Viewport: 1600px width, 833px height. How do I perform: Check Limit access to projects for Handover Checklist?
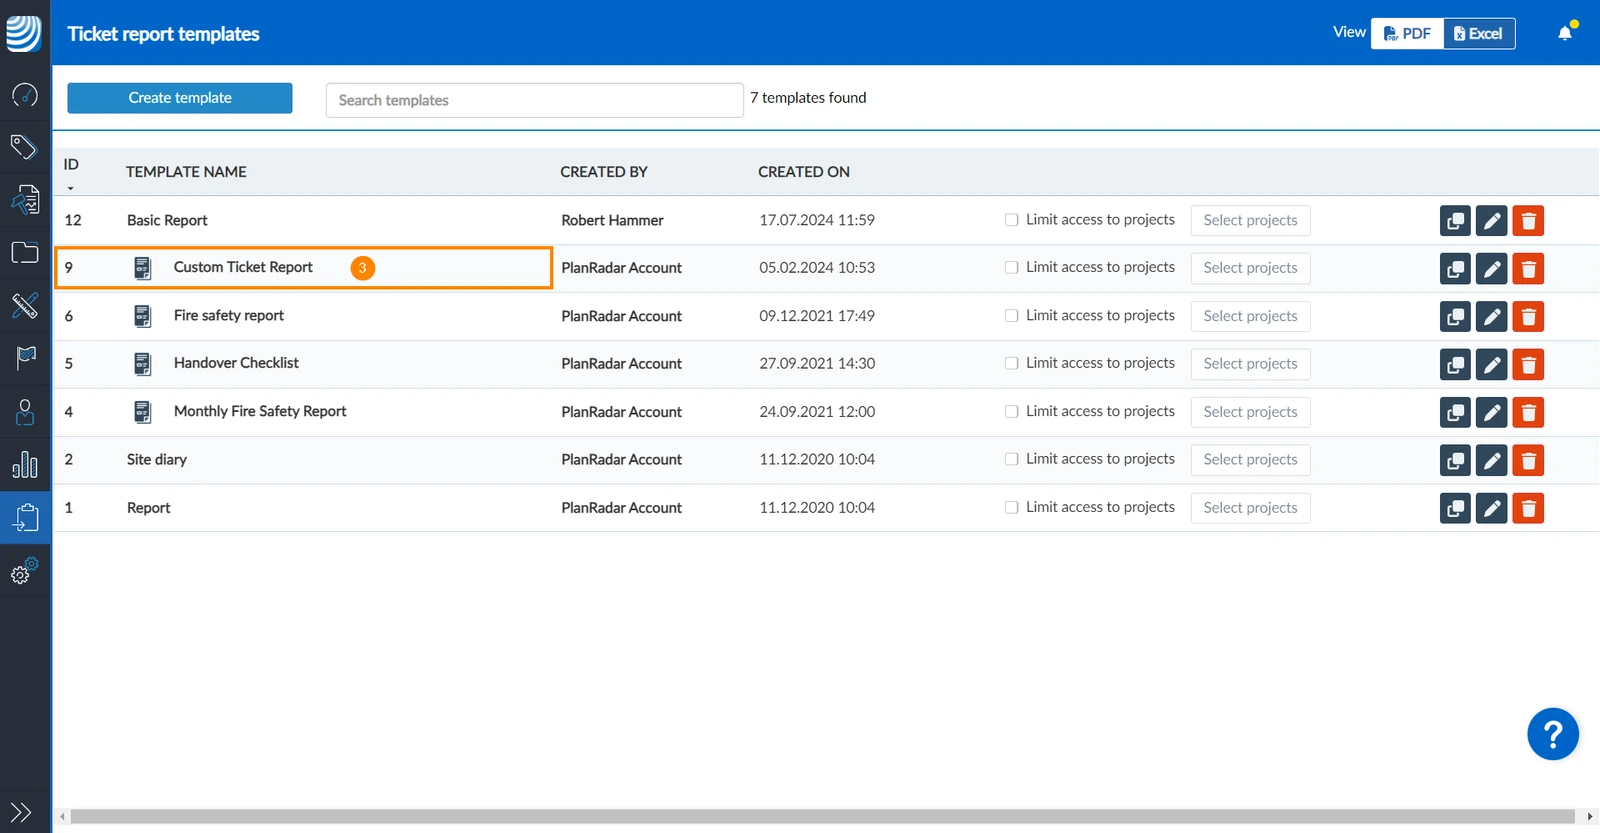1011,363
